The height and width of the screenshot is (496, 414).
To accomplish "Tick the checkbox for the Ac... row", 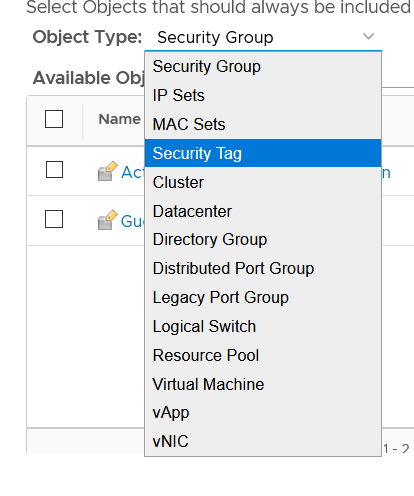I will point(54,170).
